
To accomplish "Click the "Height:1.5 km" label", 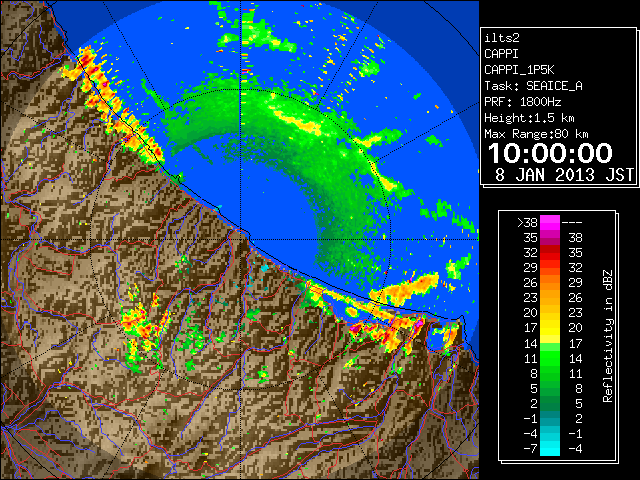I will [x=529, y=118].
